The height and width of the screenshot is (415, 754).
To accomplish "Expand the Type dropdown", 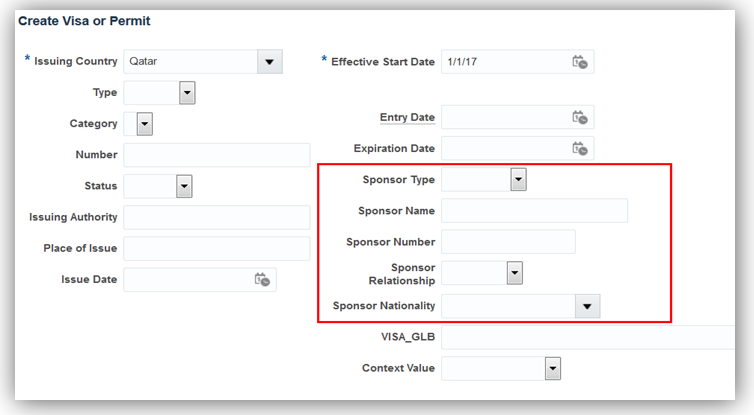I will (187, 93).
